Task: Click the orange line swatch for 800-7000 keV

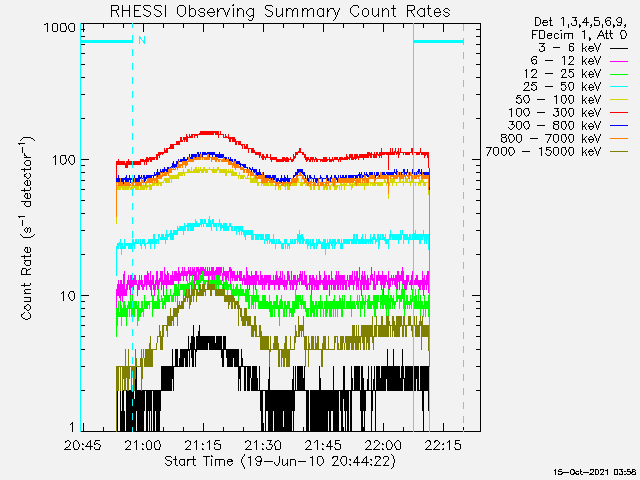Action: (619, 139)
